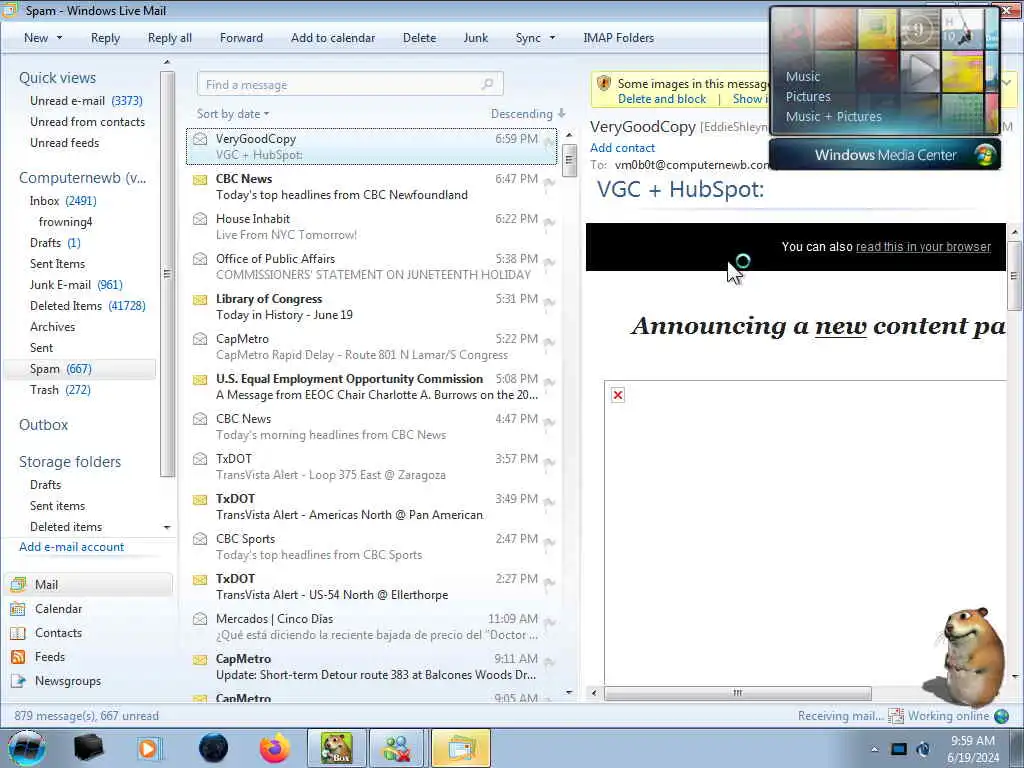Open the New dropdown arrow
This screenshot has height=768, width=1024.
click(x=59, y=38)
